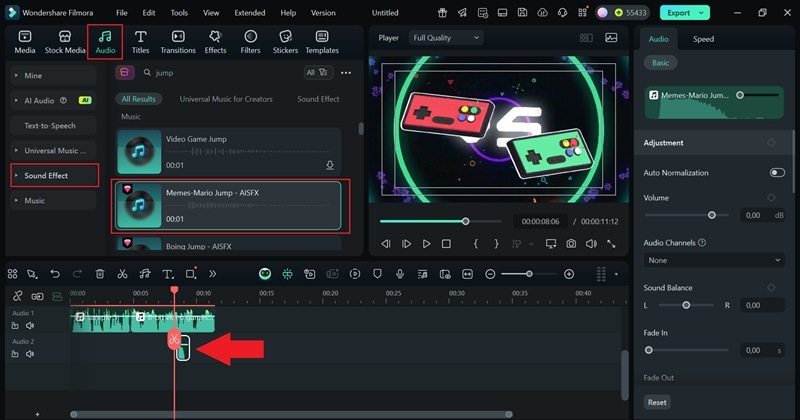Mute the Audio 2 track
This screenshot has width=800, height=420.
30,354
